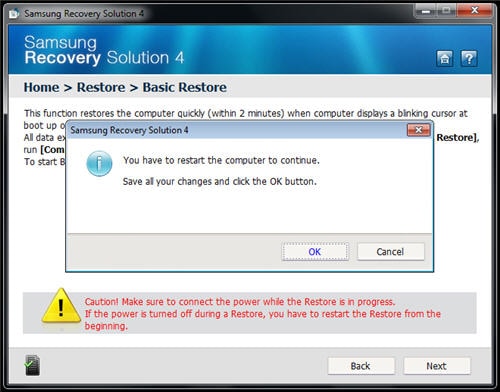The image size is (500, 392).
Task: Go to the previous step with Back
Action: pos(361,366)
